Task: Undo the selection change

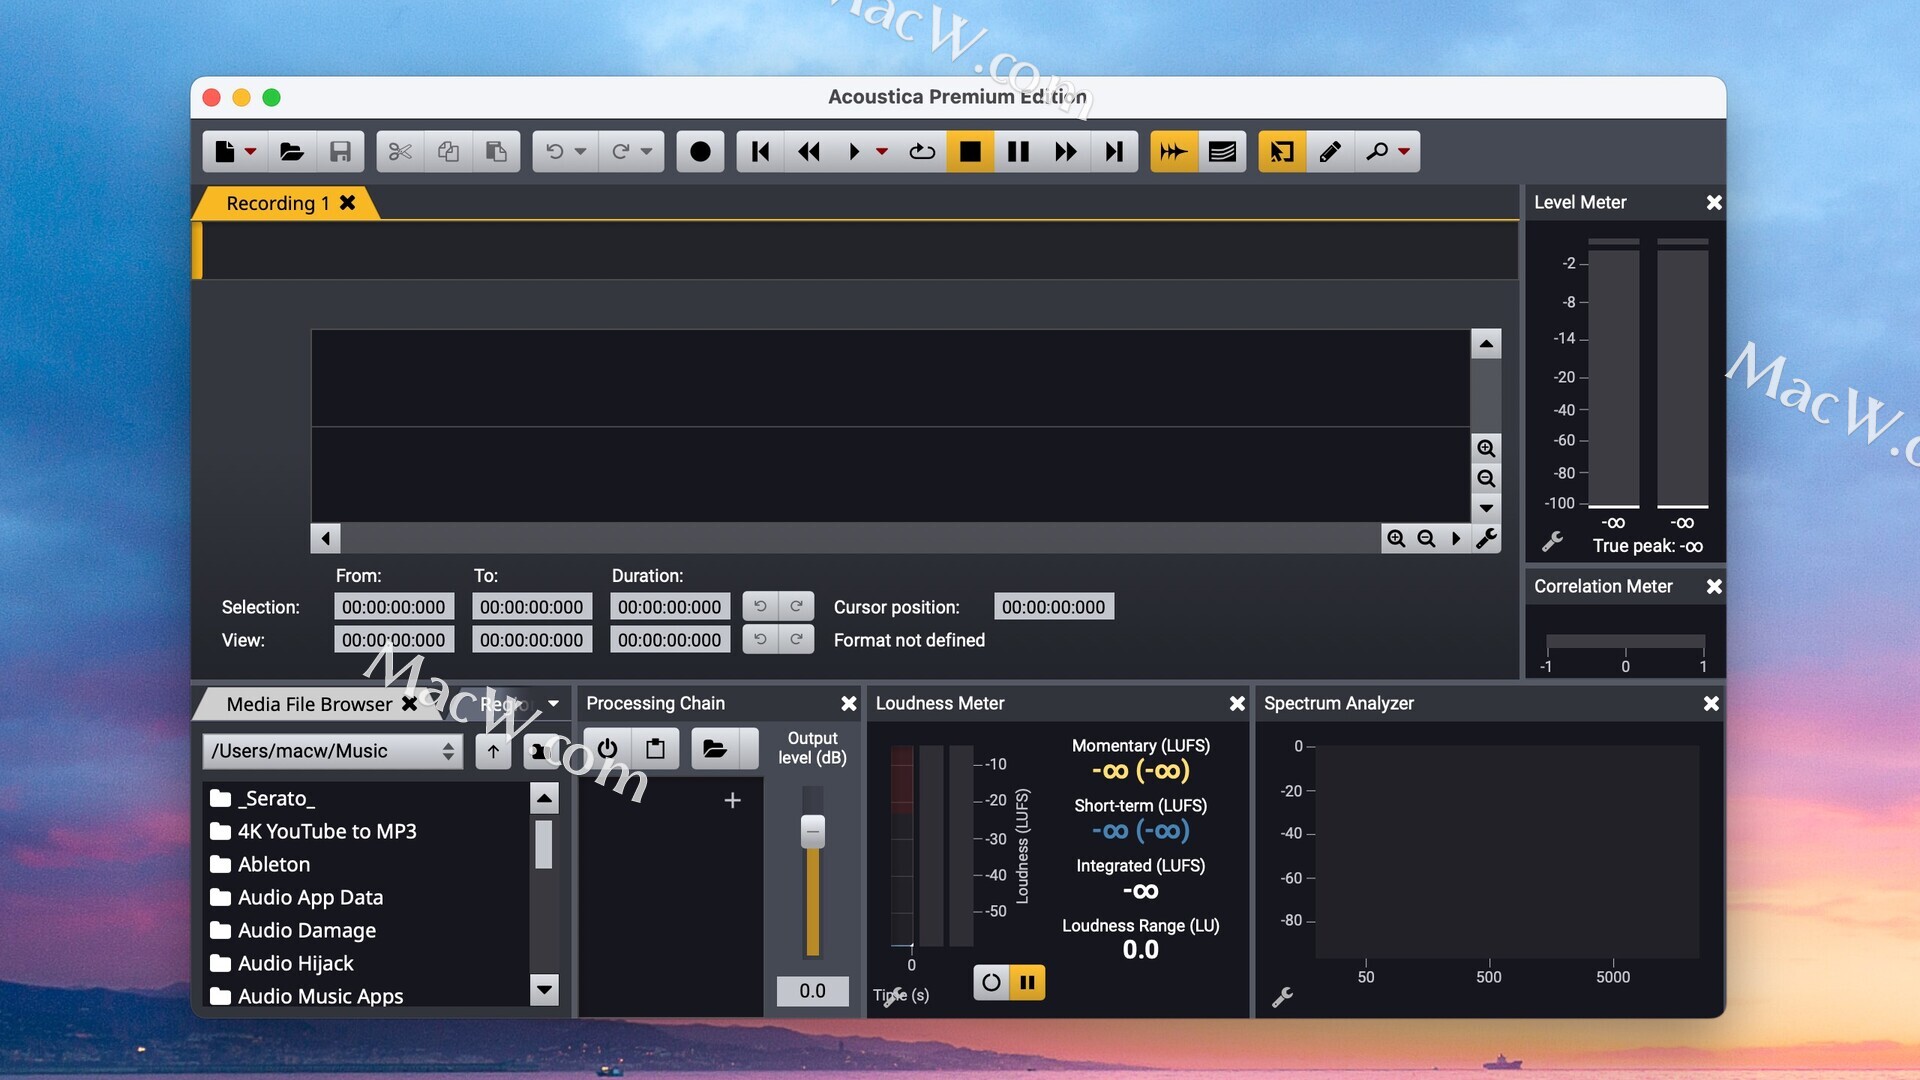Action: pos(760,606)
